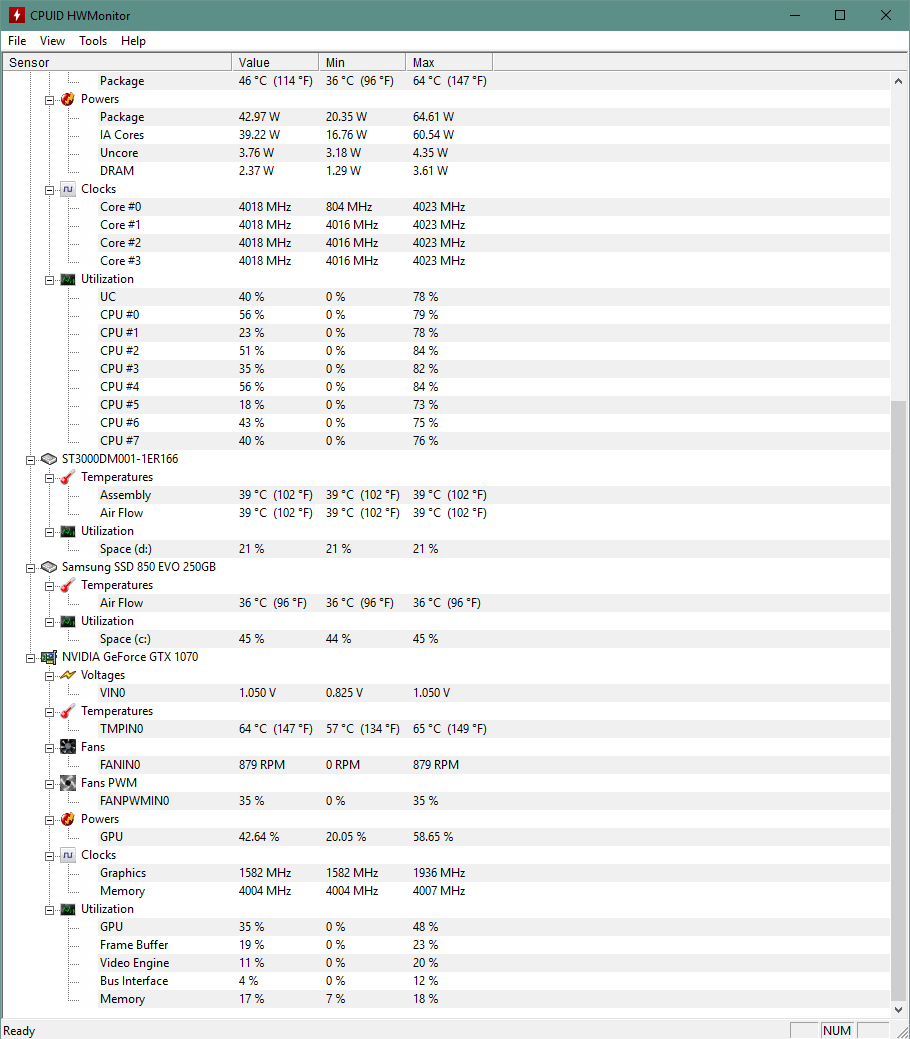The width and height of the screenshot is (910, 1039).
Task: Collapse GPU Clocks node above Graphics row
Action: pos(49,857)
